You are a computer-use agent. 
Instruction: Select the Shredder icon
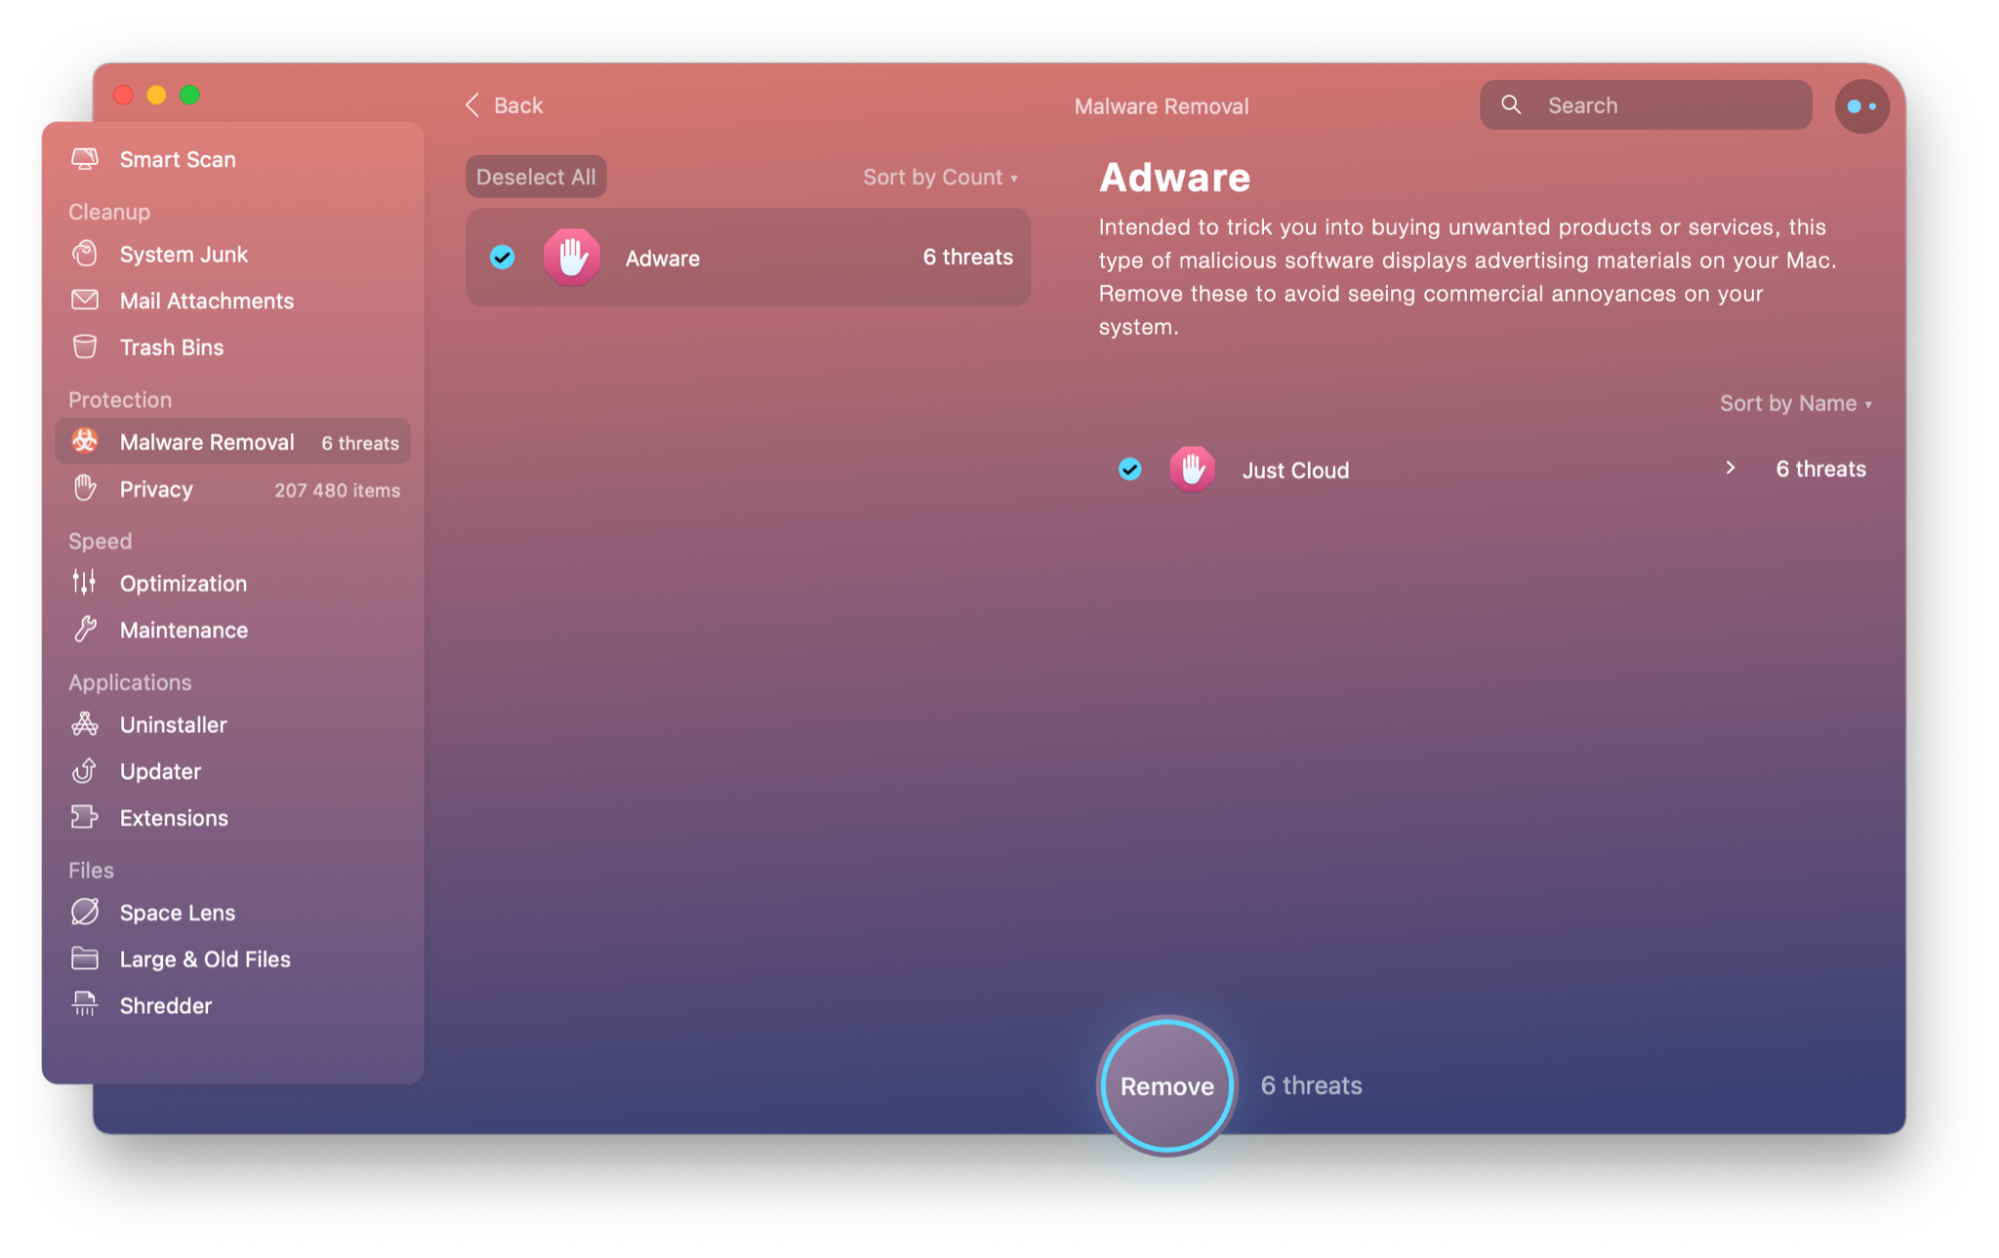(x=85, y=1006)
